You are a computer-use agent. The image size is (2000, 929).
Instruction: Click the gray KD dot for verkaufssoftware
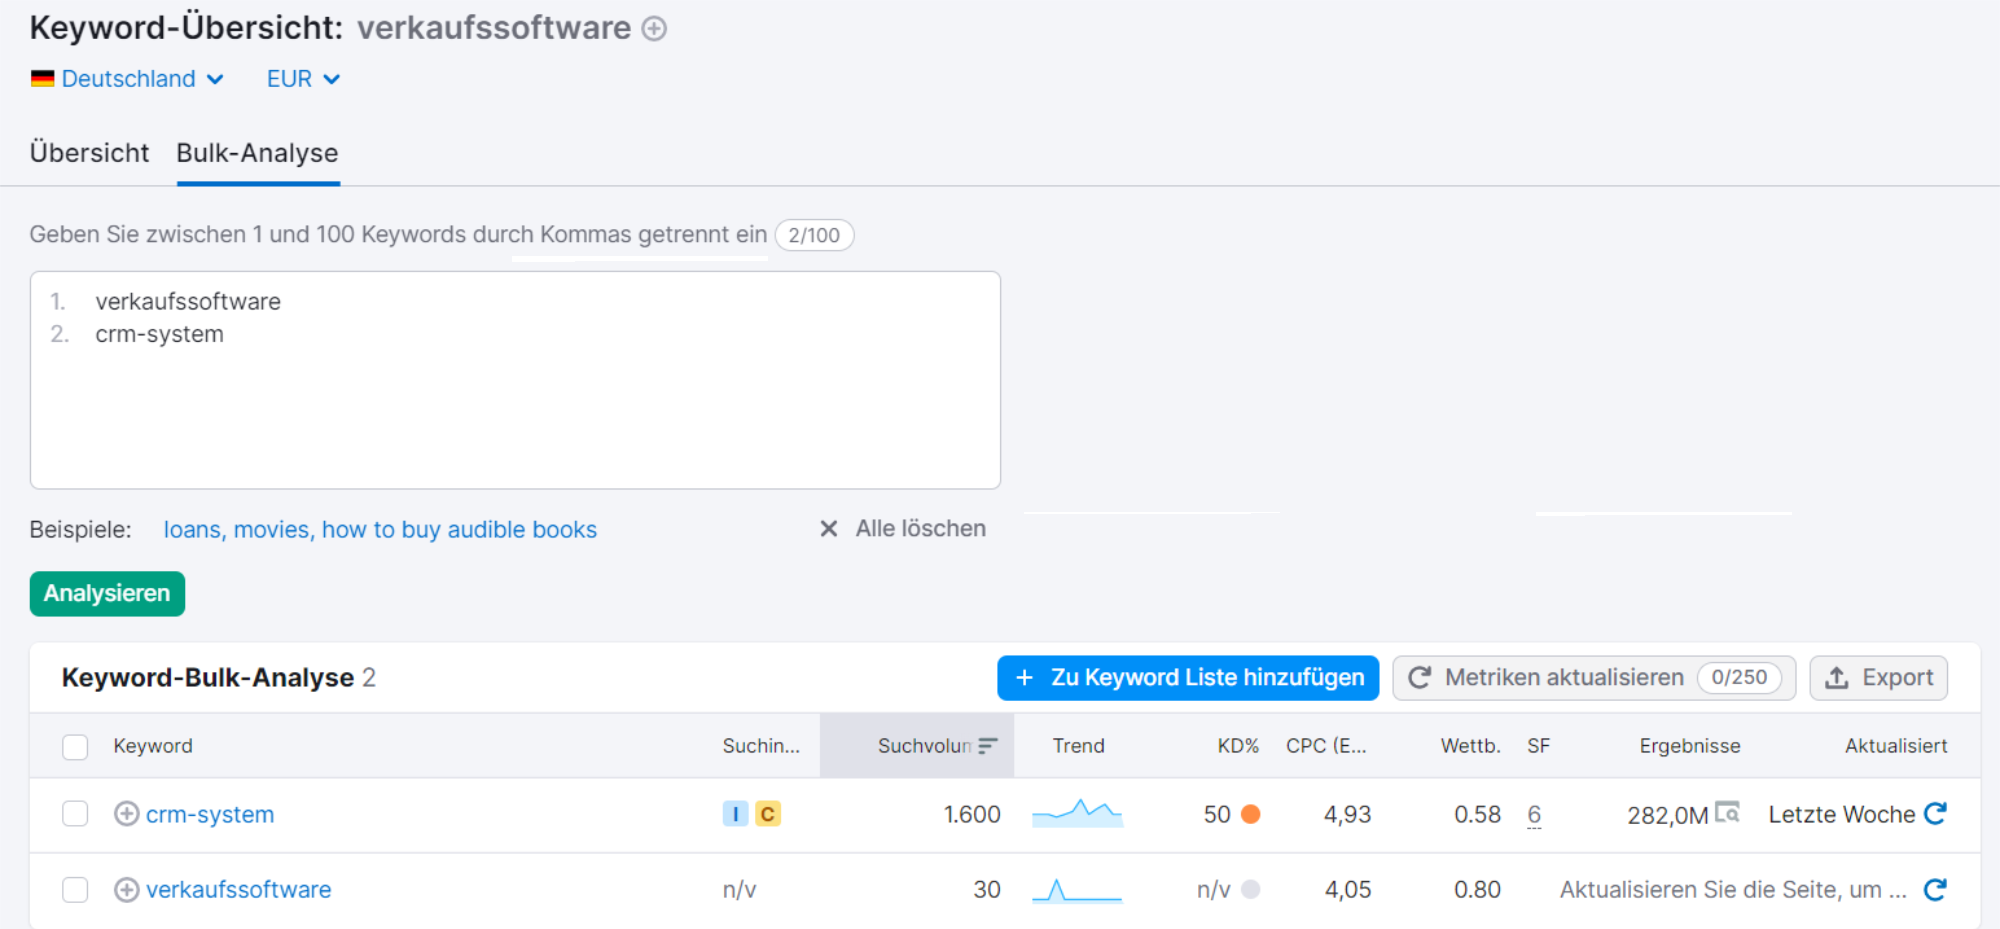point(1250,889)
